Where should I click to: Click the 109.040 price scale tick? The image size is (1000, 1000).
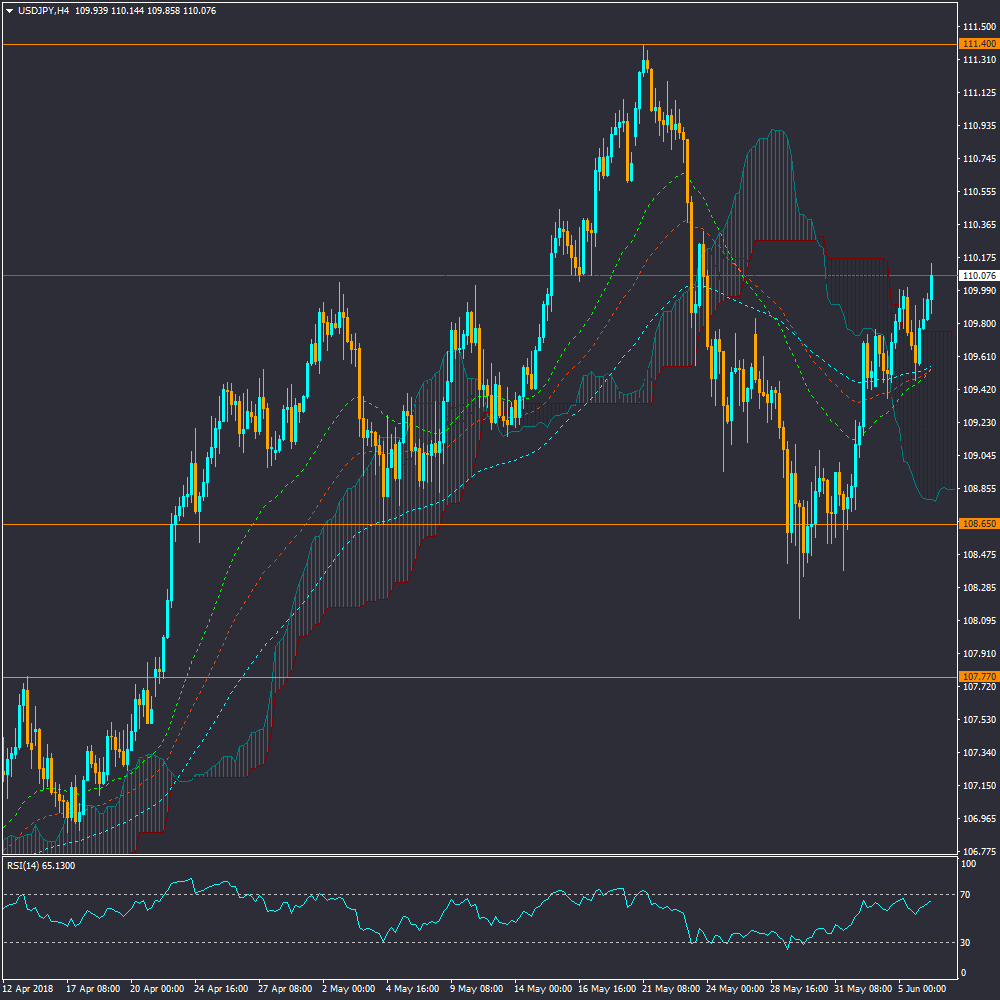[x=978, y=456]
